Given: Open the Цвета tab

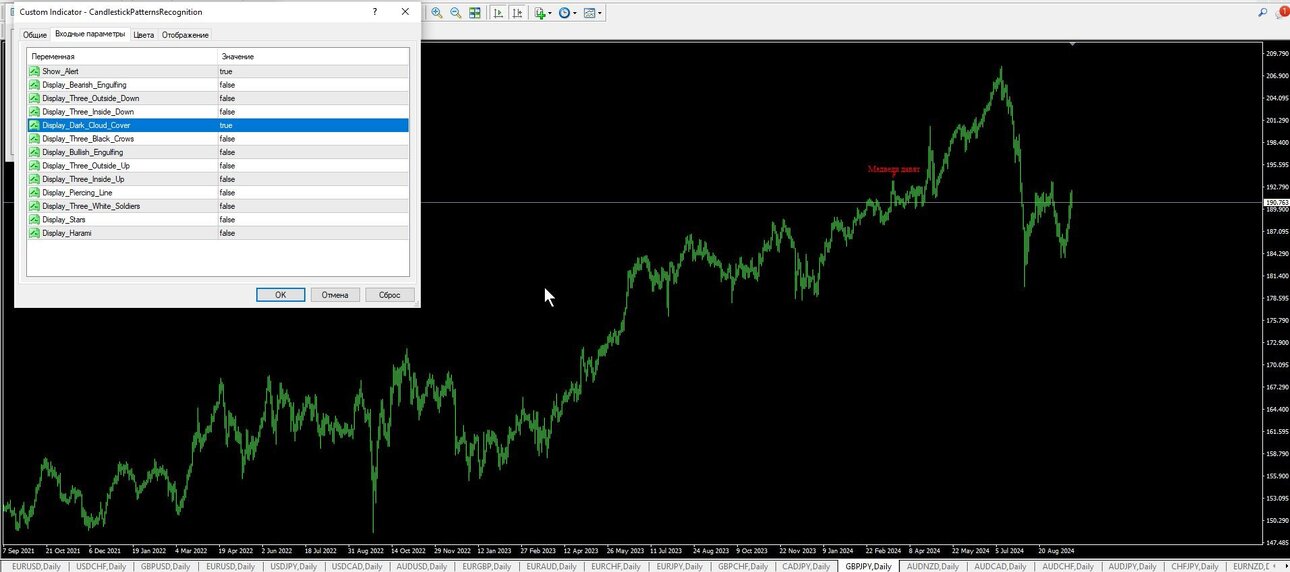Looking at the screenshot, I should 144,34.
